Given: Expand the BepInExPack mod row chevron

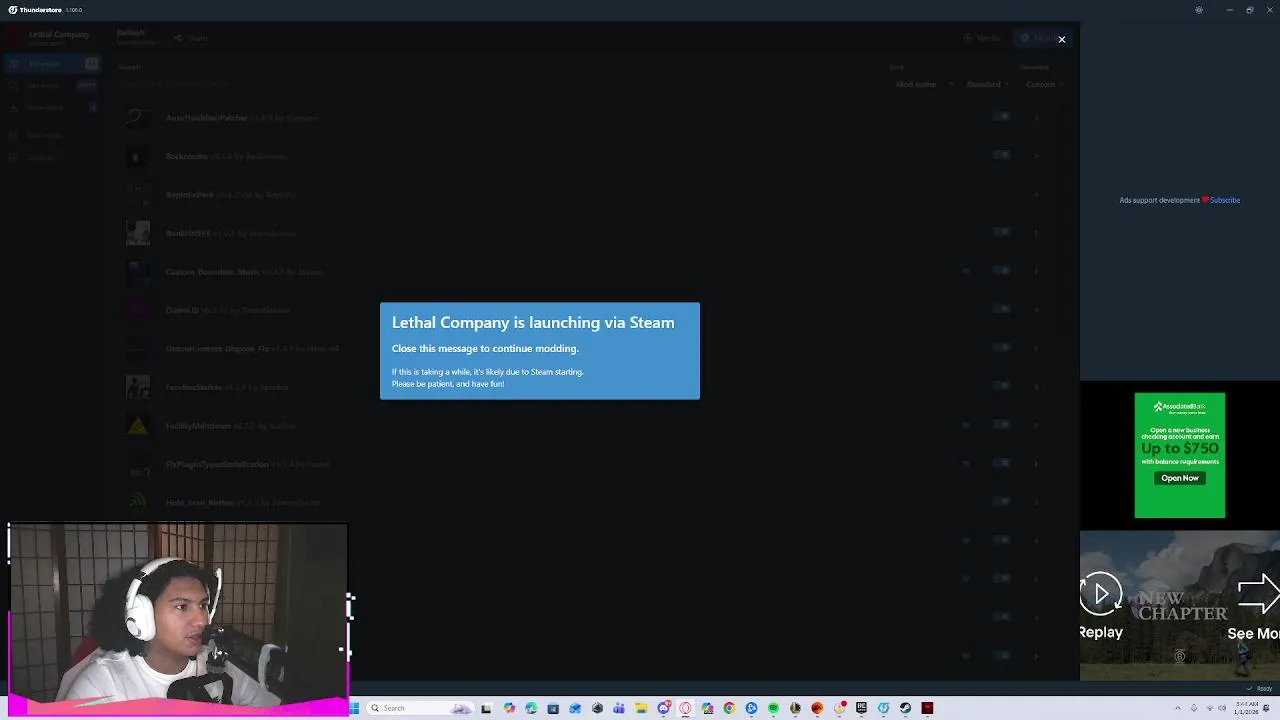Looking at the screenshot, I should pyautogui.click(x=1037, y=194).
